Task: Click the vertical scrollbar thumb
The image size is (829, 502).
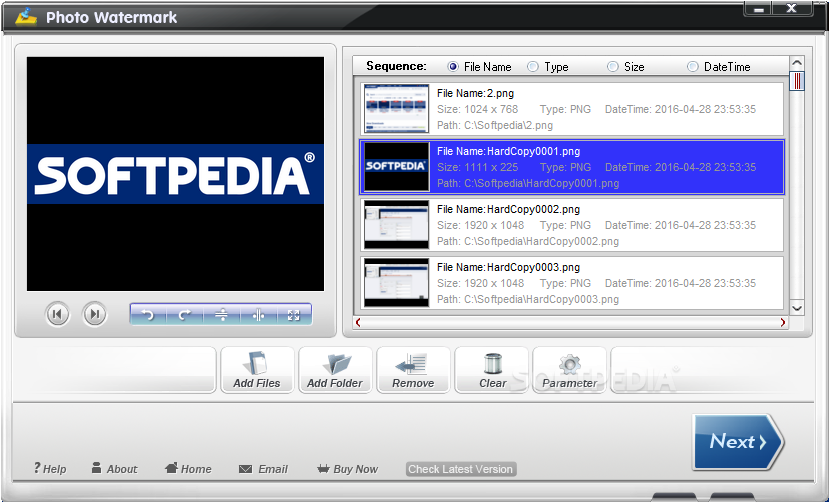Action: tap(797, 81)
